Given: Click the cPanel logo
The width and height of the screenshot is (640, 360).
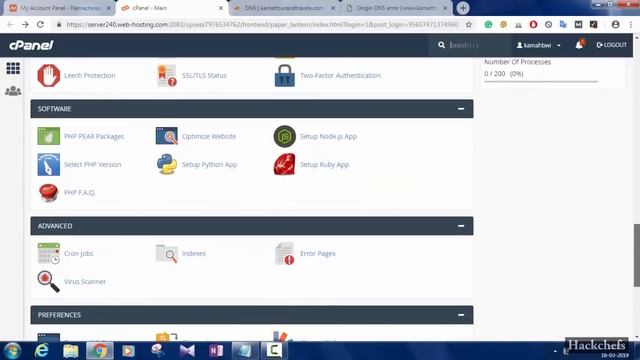Looking at the screenshot, I should pyautogui.click(x=31, y=45).
